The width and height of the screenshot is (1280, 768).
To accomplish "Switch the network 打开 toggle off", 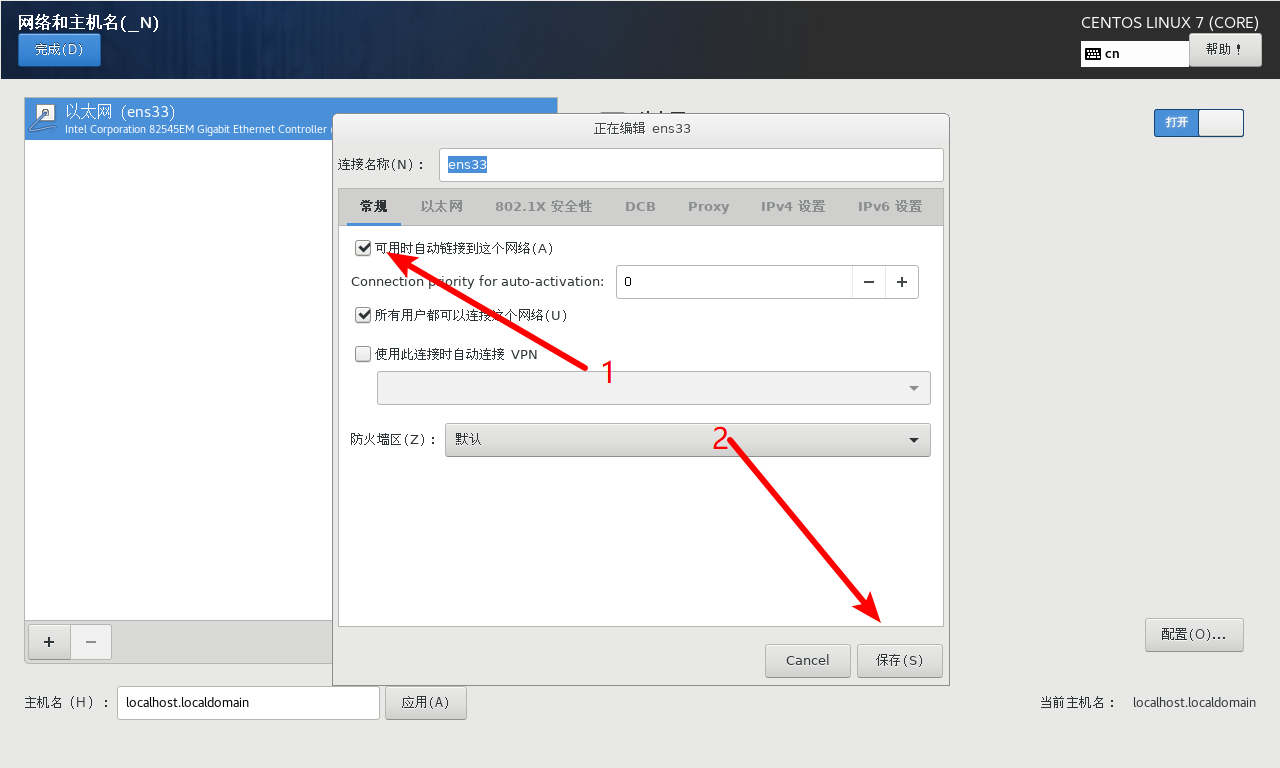I will click(1199, 123).
